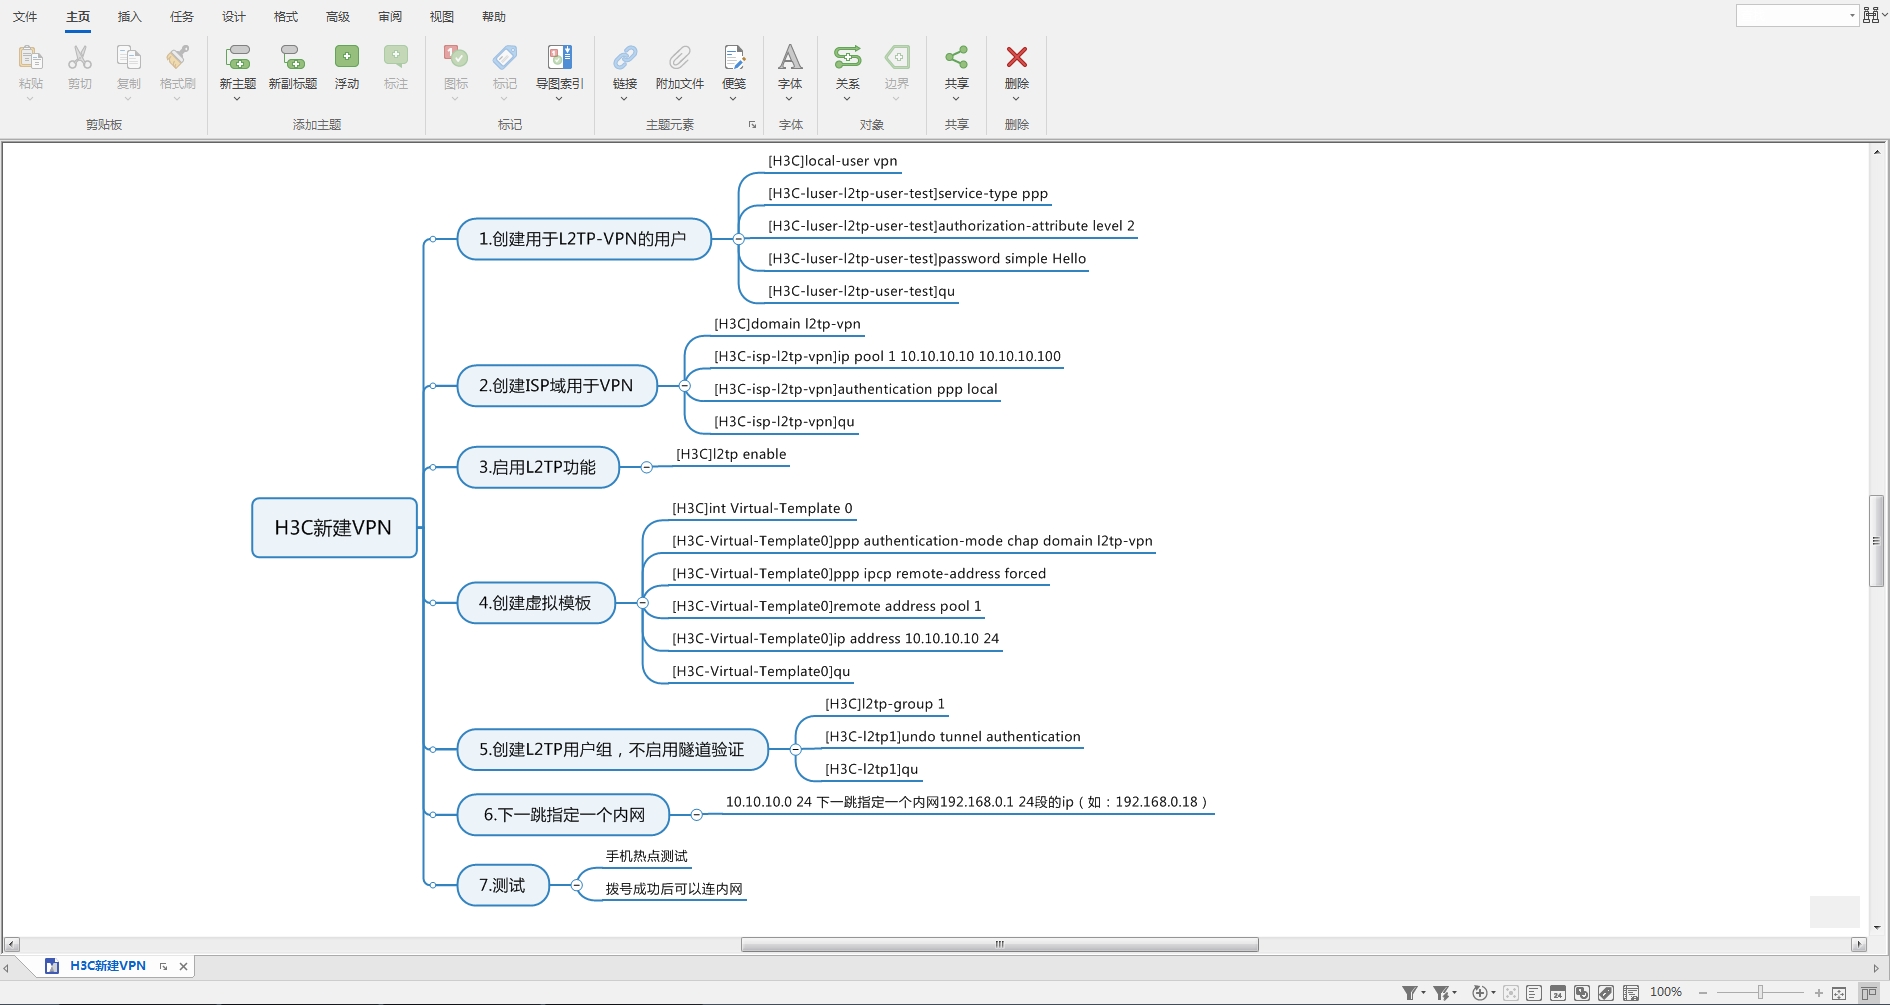Screen dimensions: 1890x1005
Task: Collapse the '2.创建ISP域用于VPN' branch
Action: (x=685, y=386)
